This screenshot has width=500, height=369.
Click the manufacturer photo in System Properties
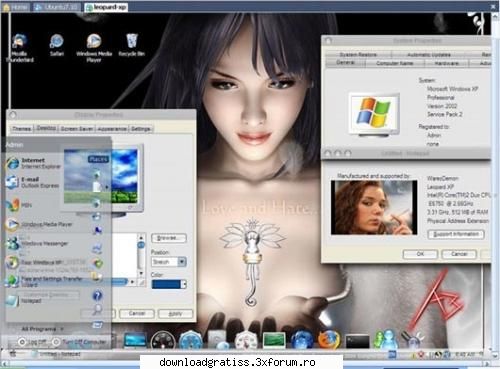click(x=374, y=207)
